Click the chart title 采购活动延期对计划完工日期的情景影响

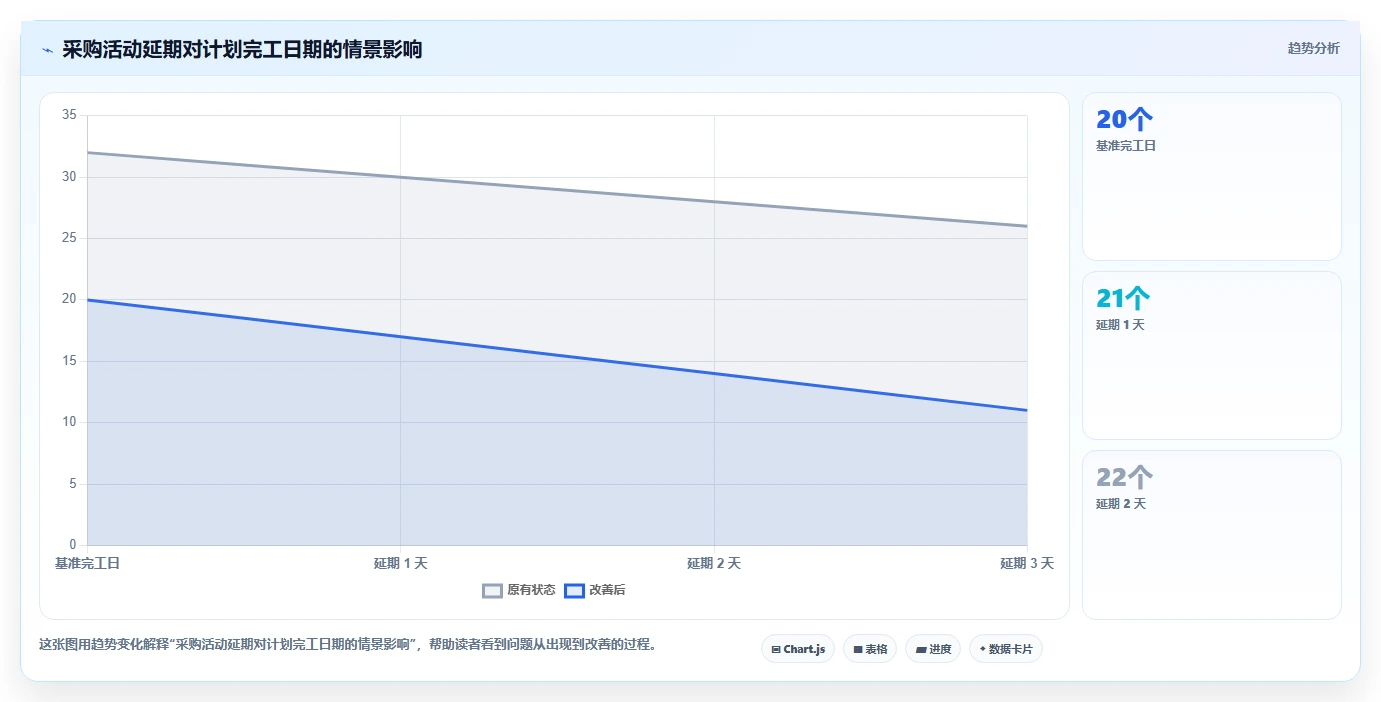242,49
